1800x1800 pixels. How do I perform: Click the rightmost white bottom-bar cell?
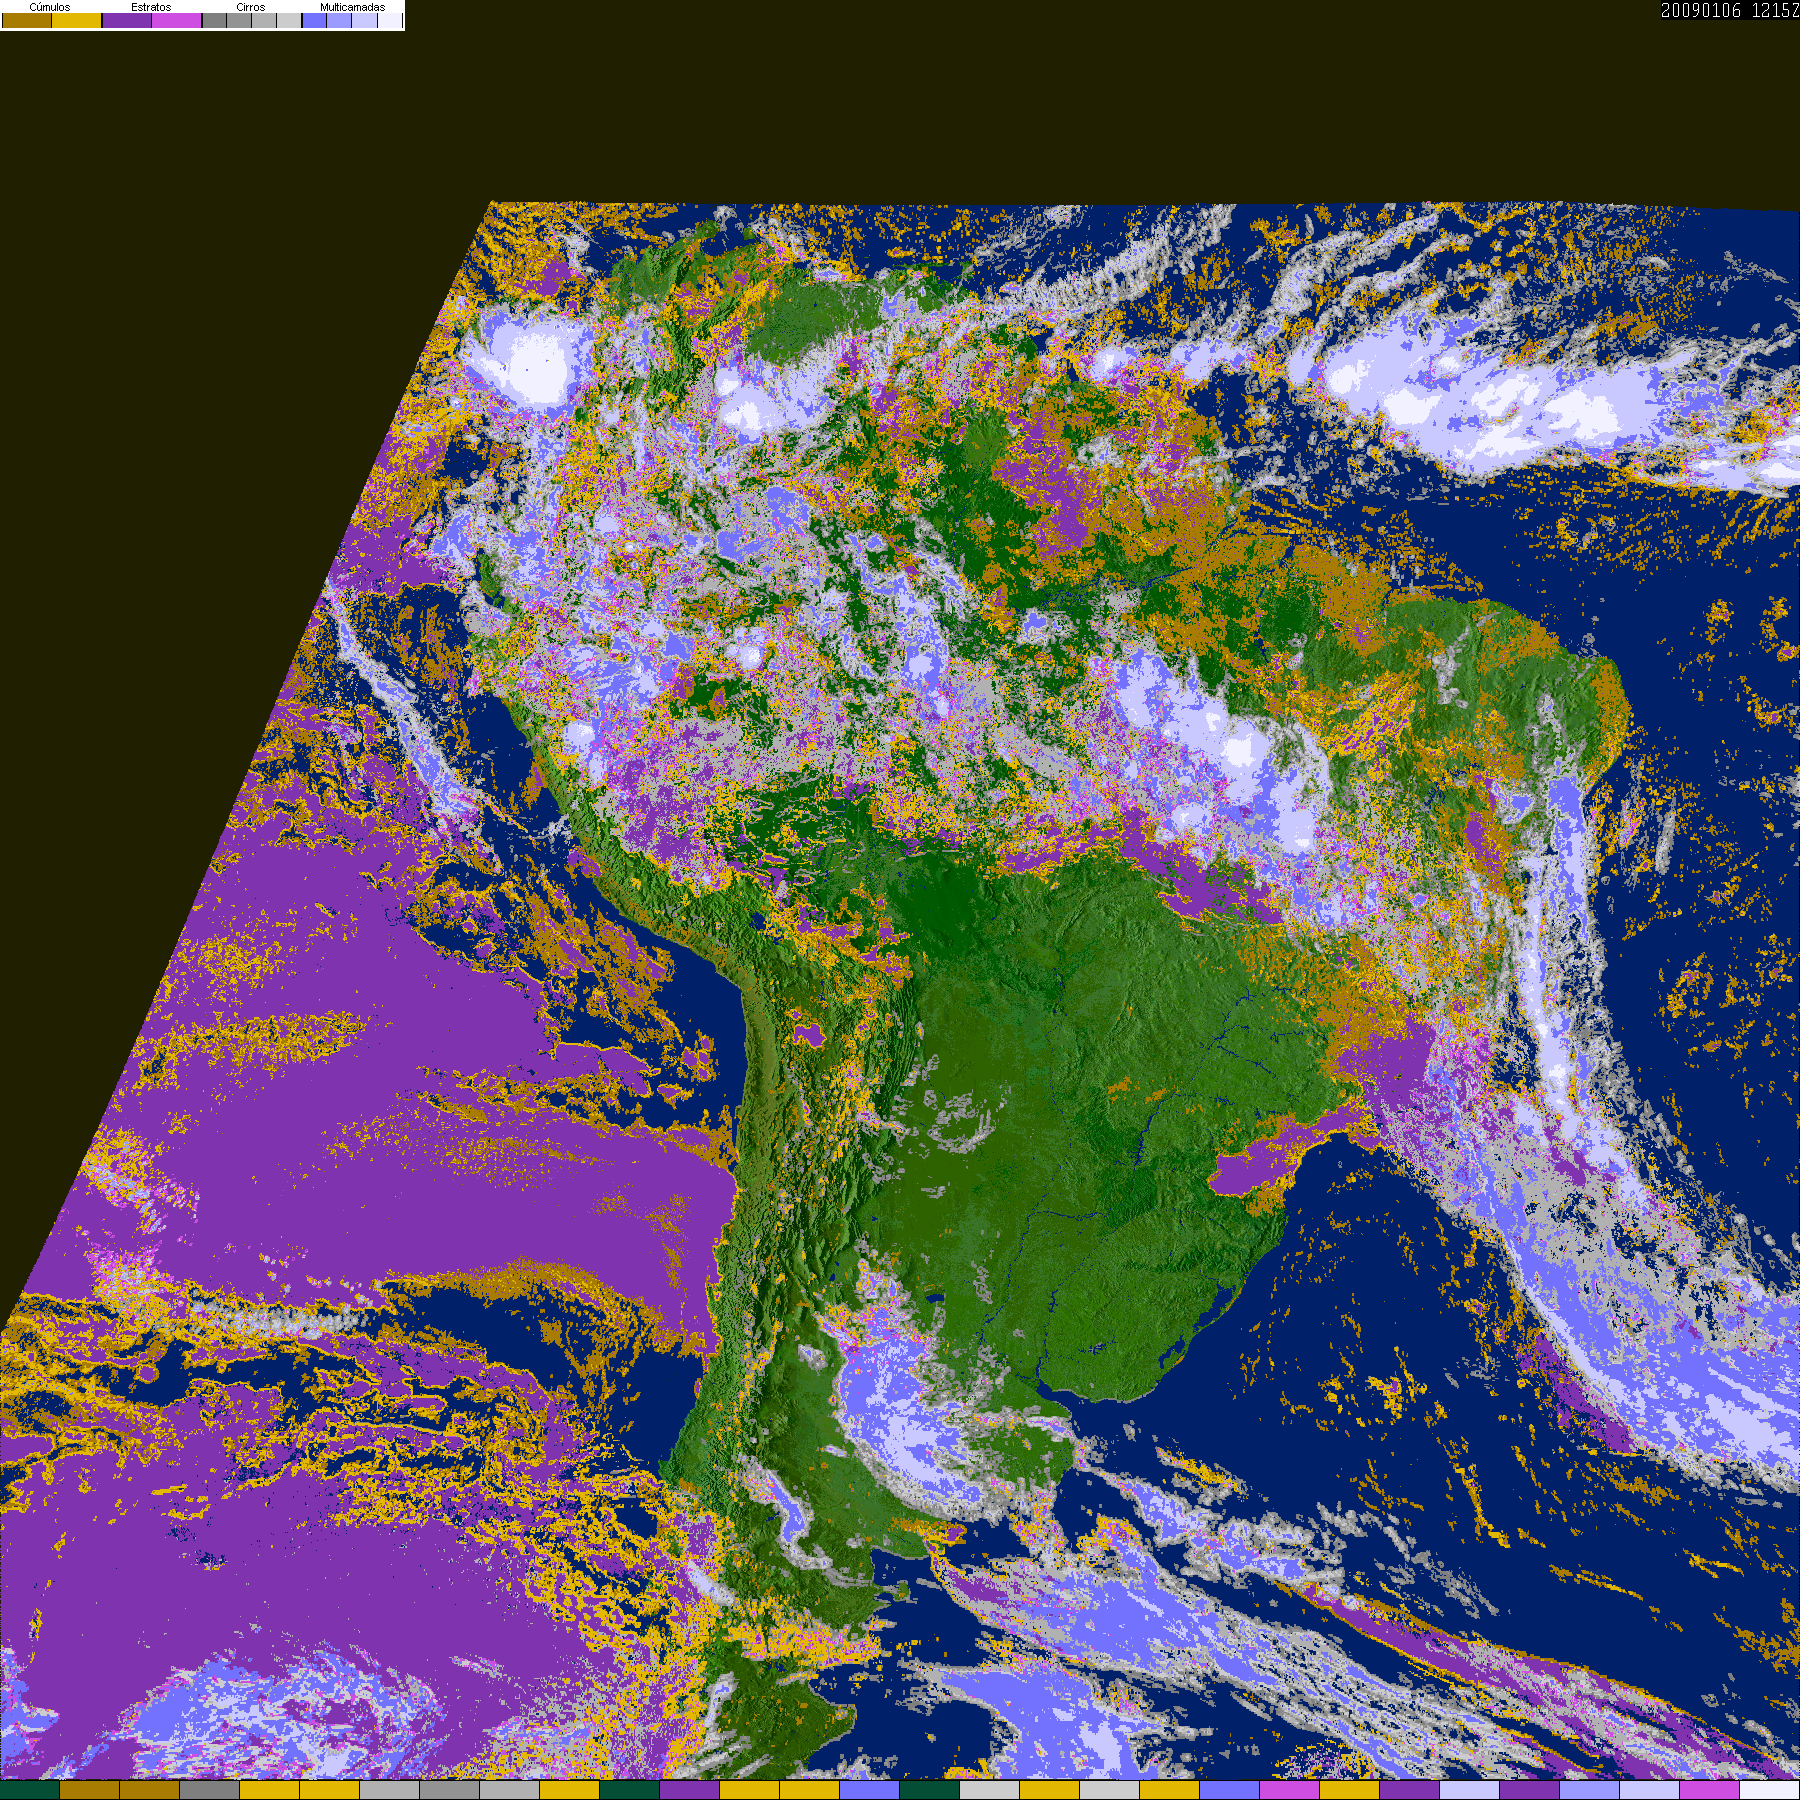(1769, 1790)
